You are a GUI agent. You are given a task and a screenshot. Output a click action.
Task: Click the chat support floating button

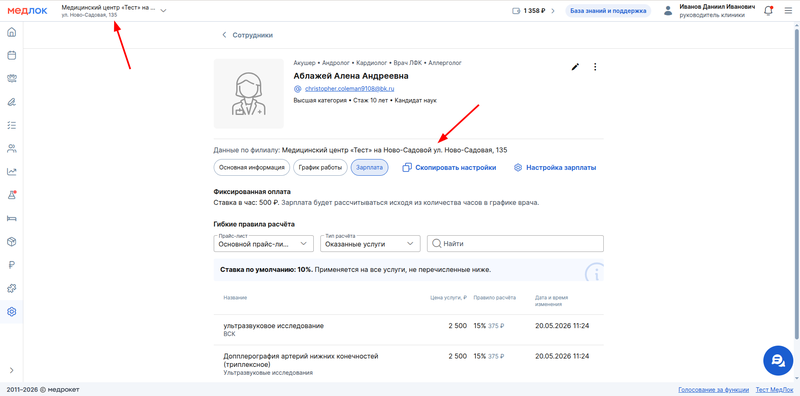[x=778, y=361]
